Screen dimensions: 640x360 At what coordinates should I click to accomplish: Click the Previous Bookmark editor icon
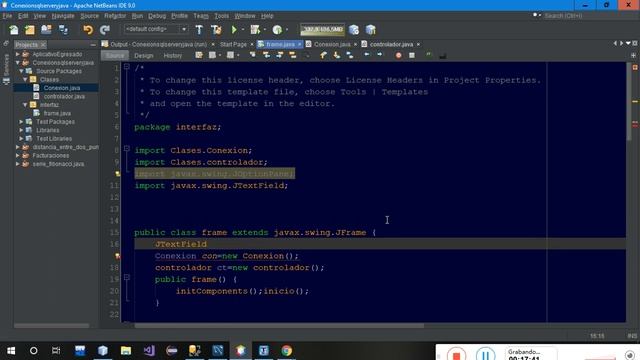point(323,55)
